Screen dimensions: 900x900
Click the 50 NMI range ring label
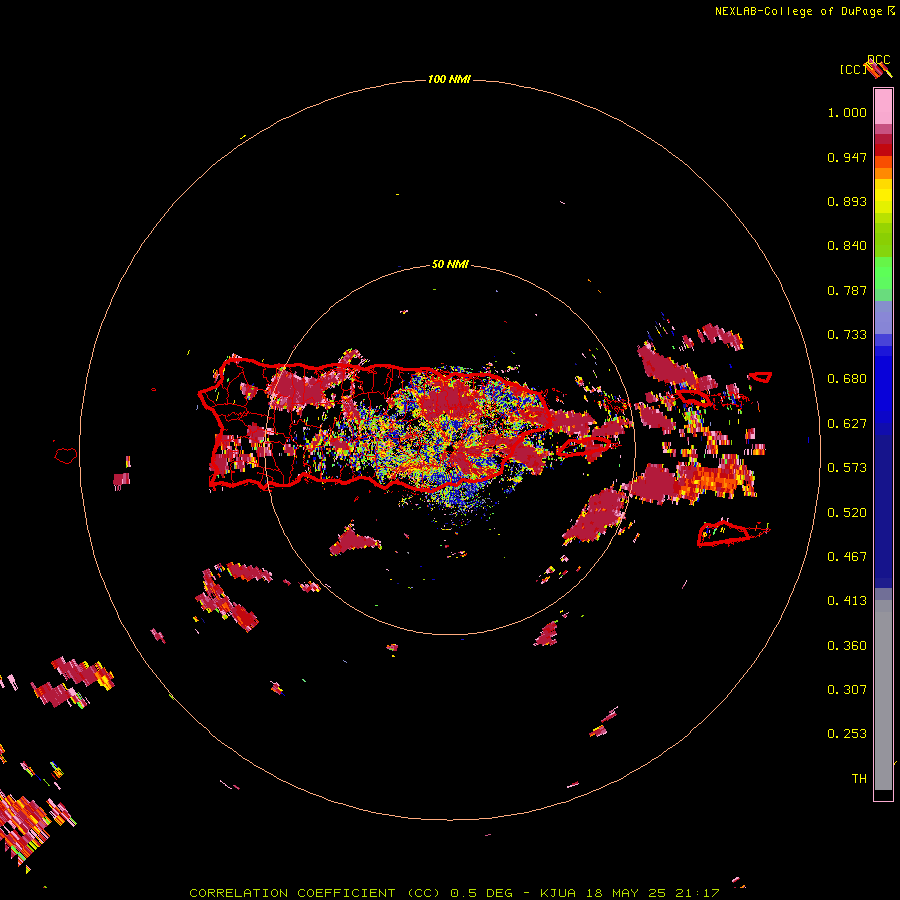pyautogui.click(x=450, y=265)
